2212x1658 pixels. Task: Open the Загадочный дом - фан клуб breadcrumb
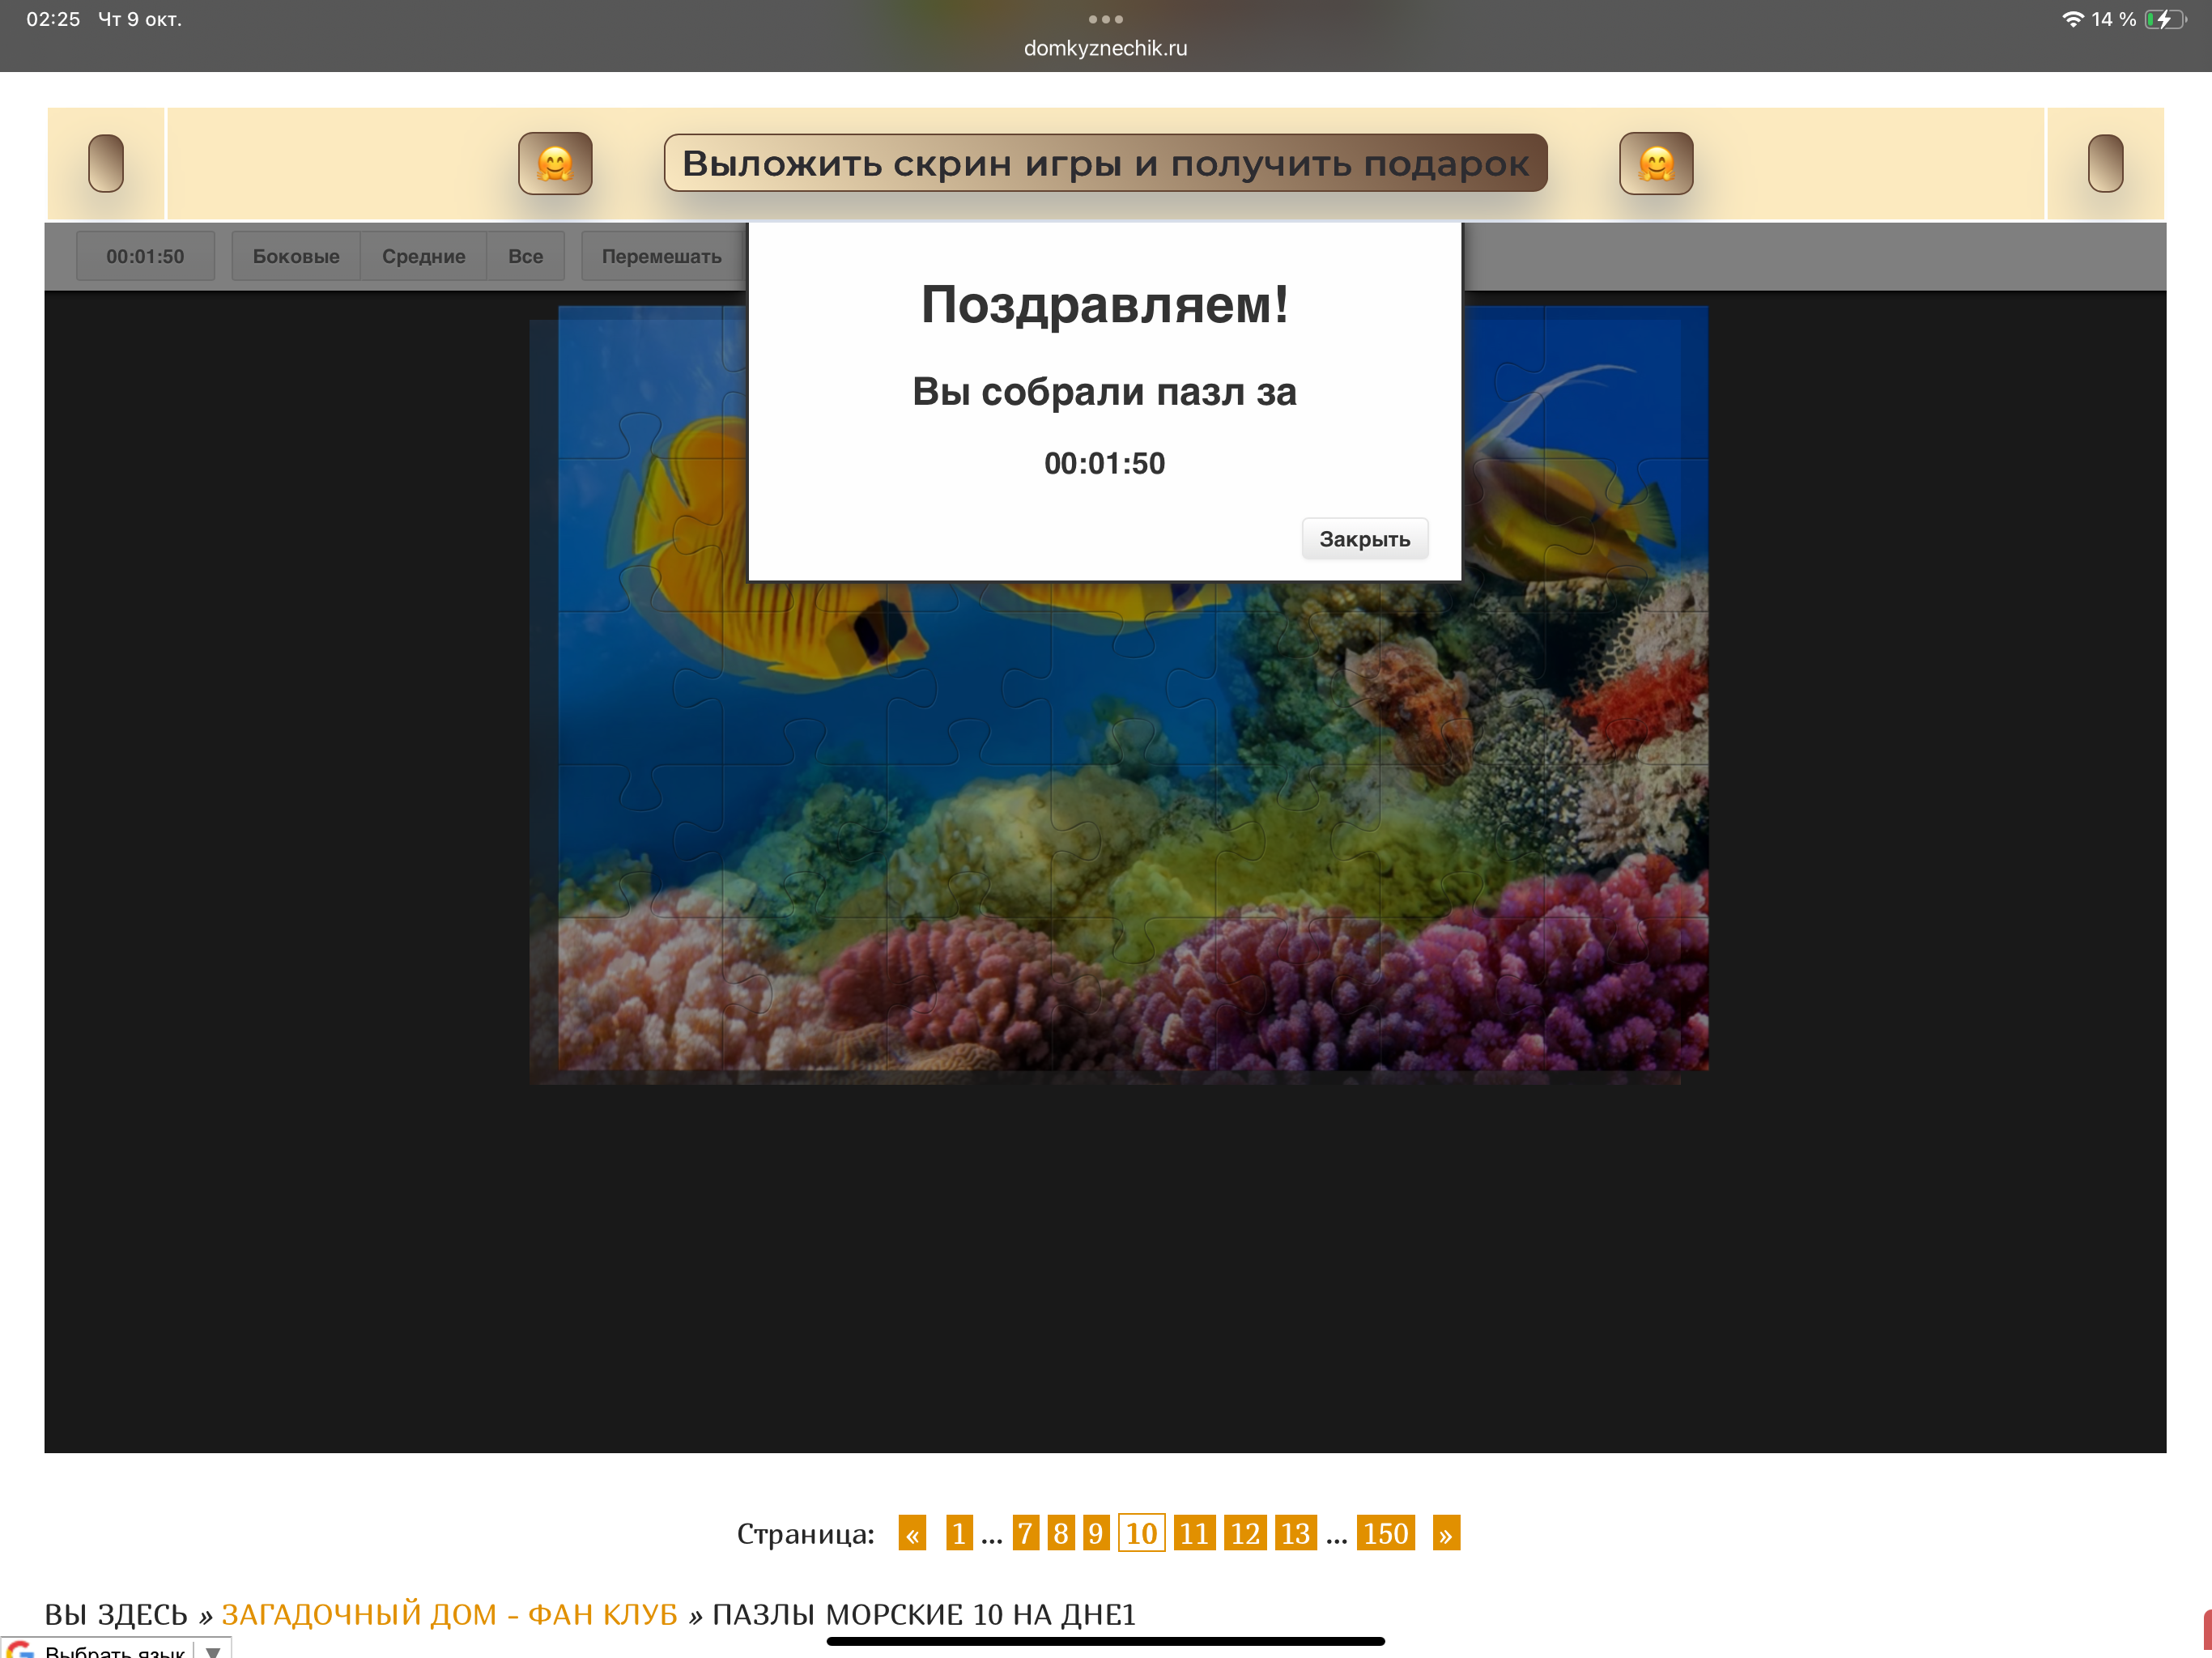click(x=449, y=1614)
